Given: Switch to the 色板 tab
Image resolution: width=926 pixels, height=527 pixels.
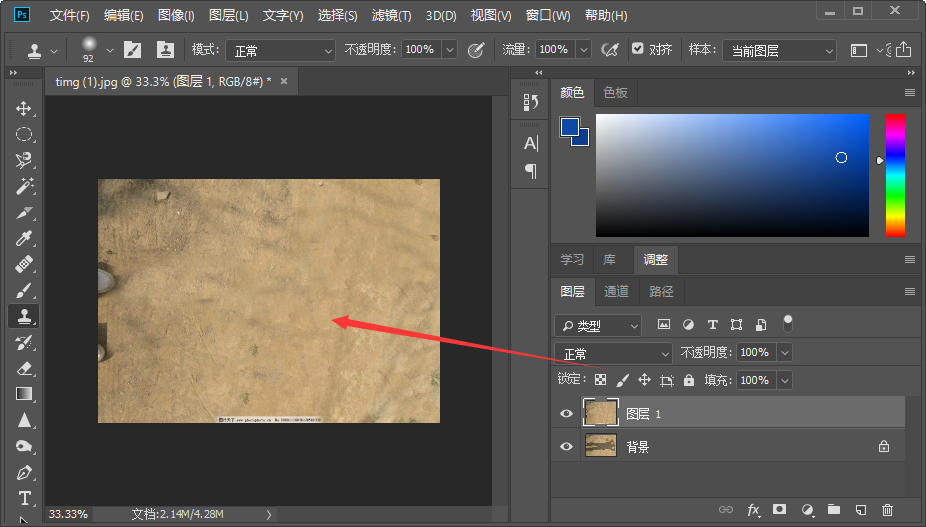Looking at the screenshot, I should pos(615,93).
